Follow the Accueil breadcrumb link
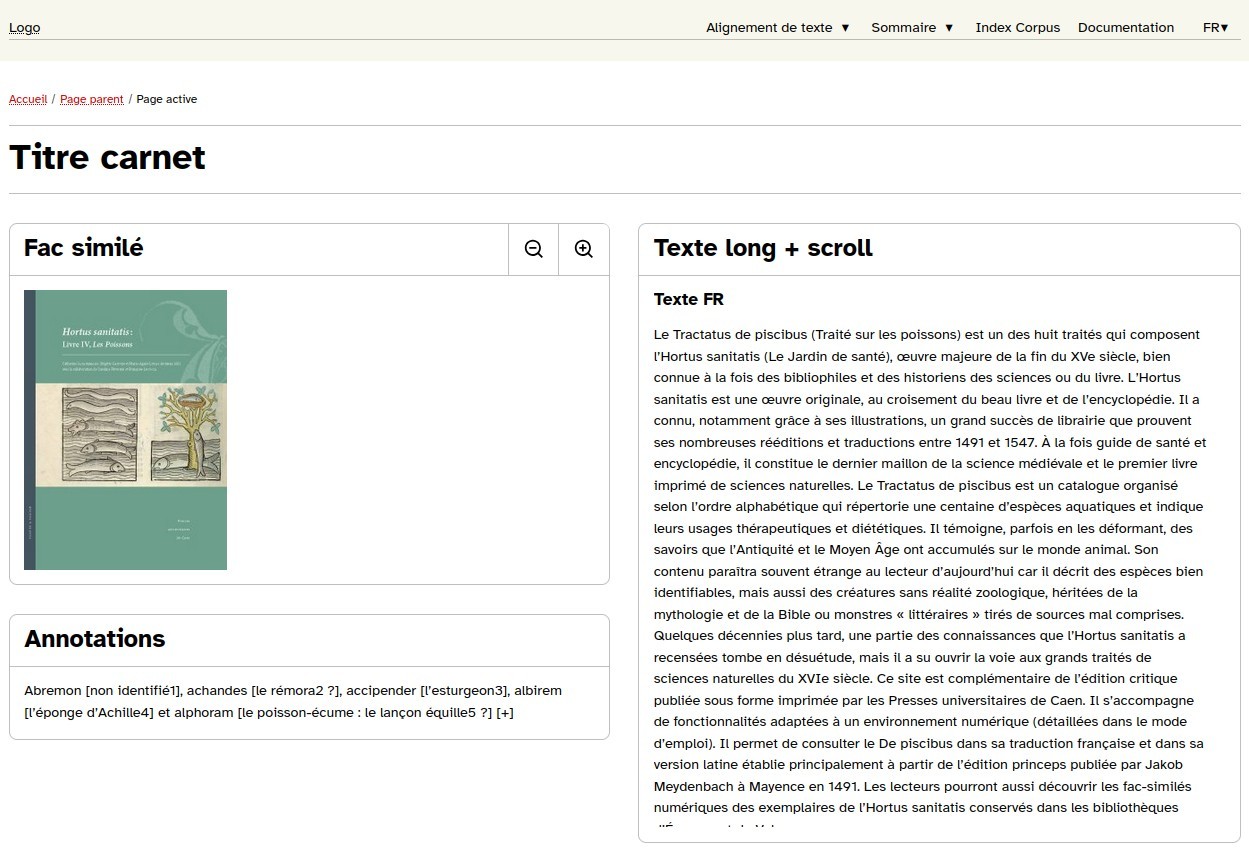Screen dimensions: 1249x851 coord(28,99)
